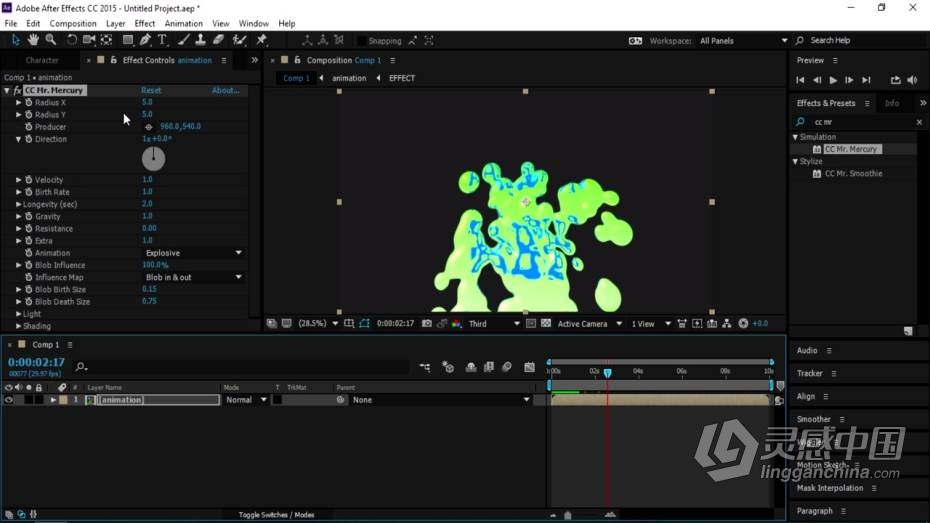
Task: Select the Unified Camera tool
Action: (x=89, y=40)
